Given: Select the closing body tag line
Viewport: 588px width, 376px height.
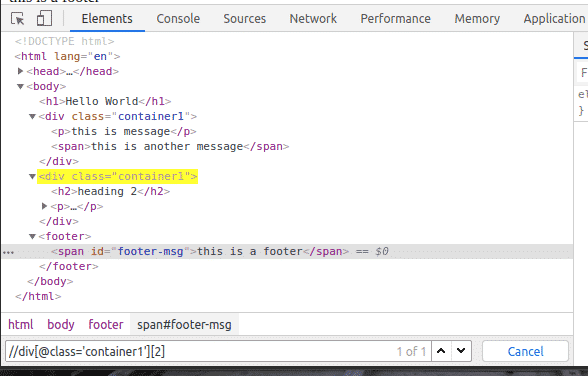Looking at the screenshot, I should [50, 281].
